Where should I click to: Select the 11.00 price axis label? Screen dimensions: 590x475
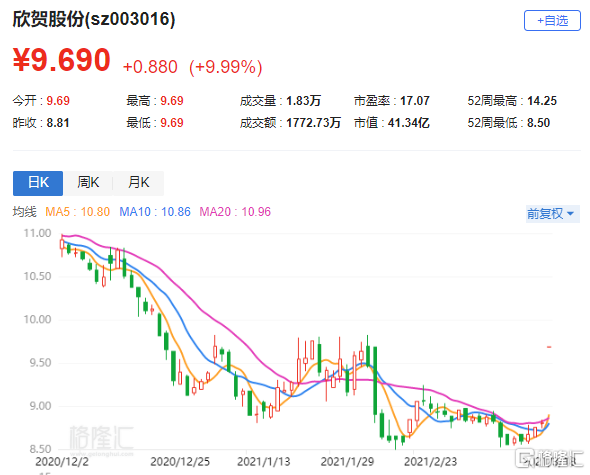(37, 233)
